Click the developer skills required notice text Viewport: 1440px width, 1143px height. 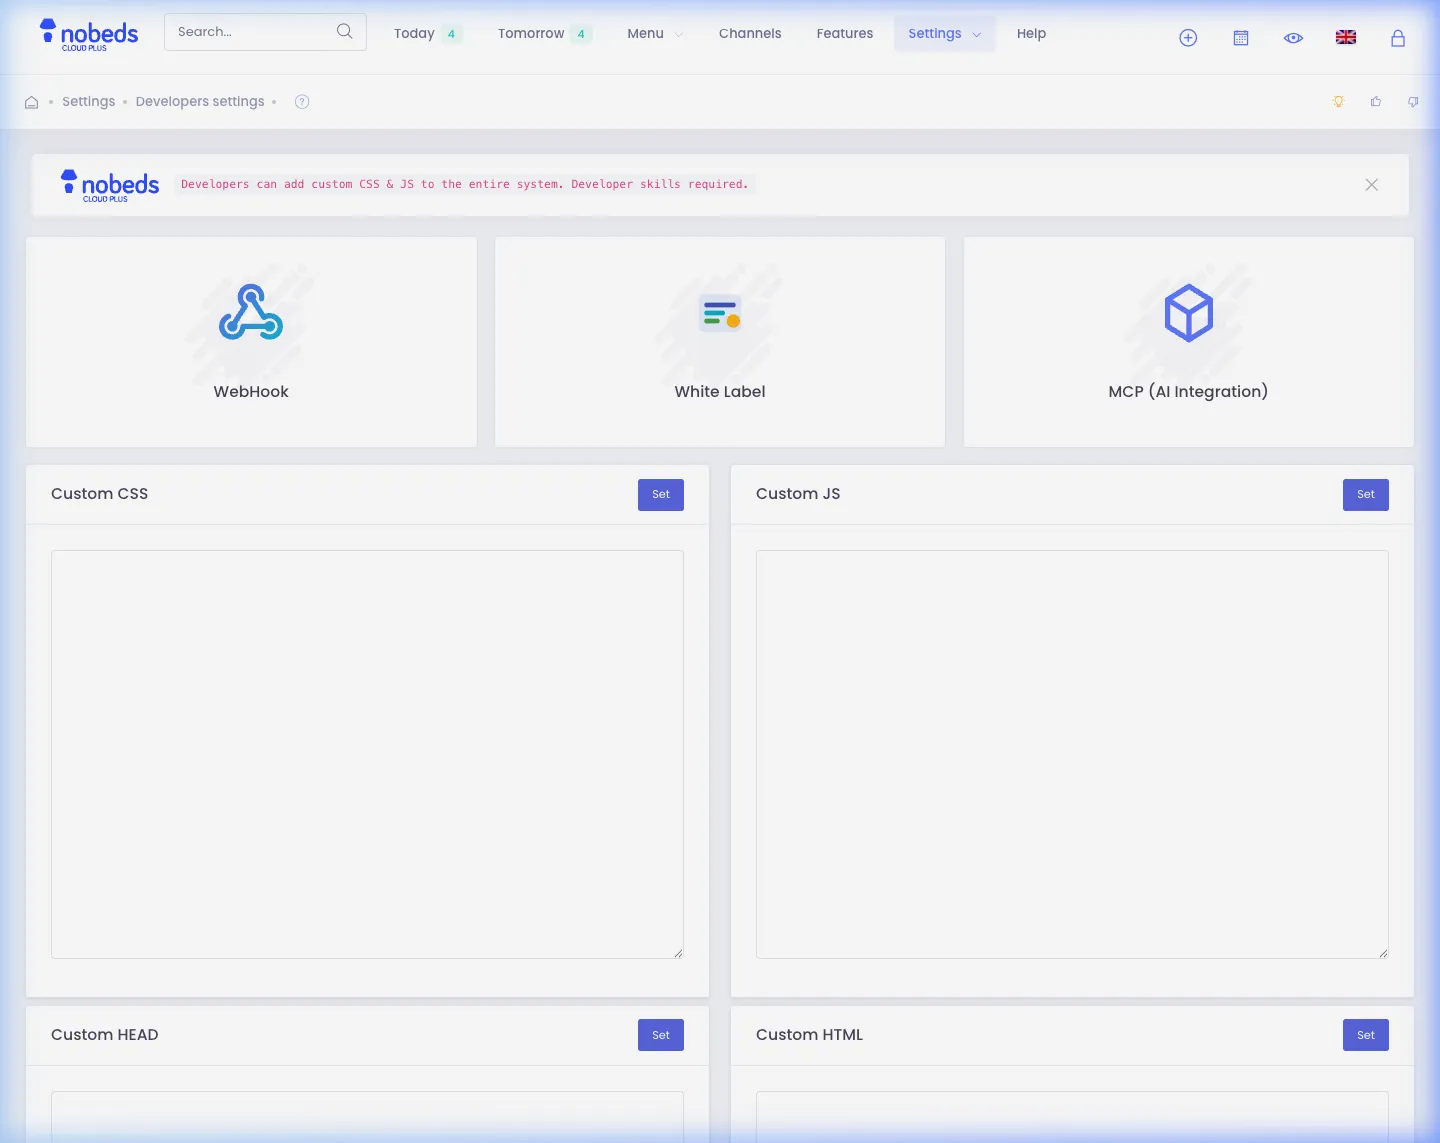(x=465, y=184)
